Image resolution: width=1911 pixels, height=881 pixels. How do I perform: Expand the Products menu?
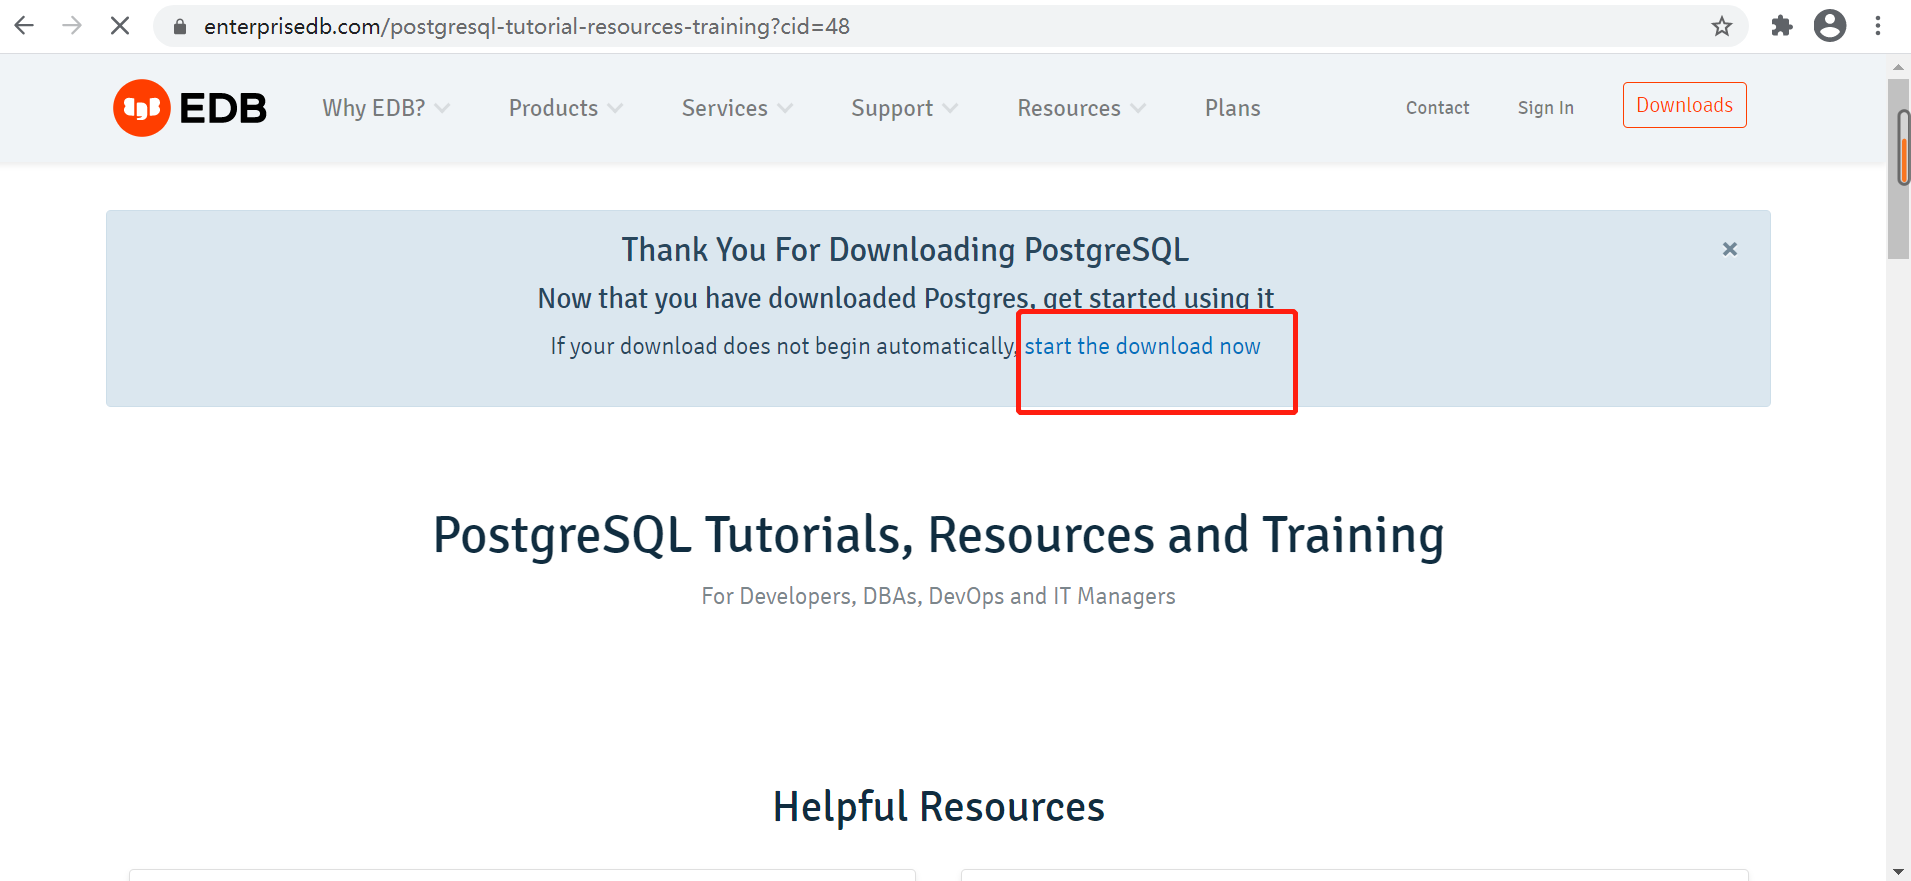tap(566, 108)
